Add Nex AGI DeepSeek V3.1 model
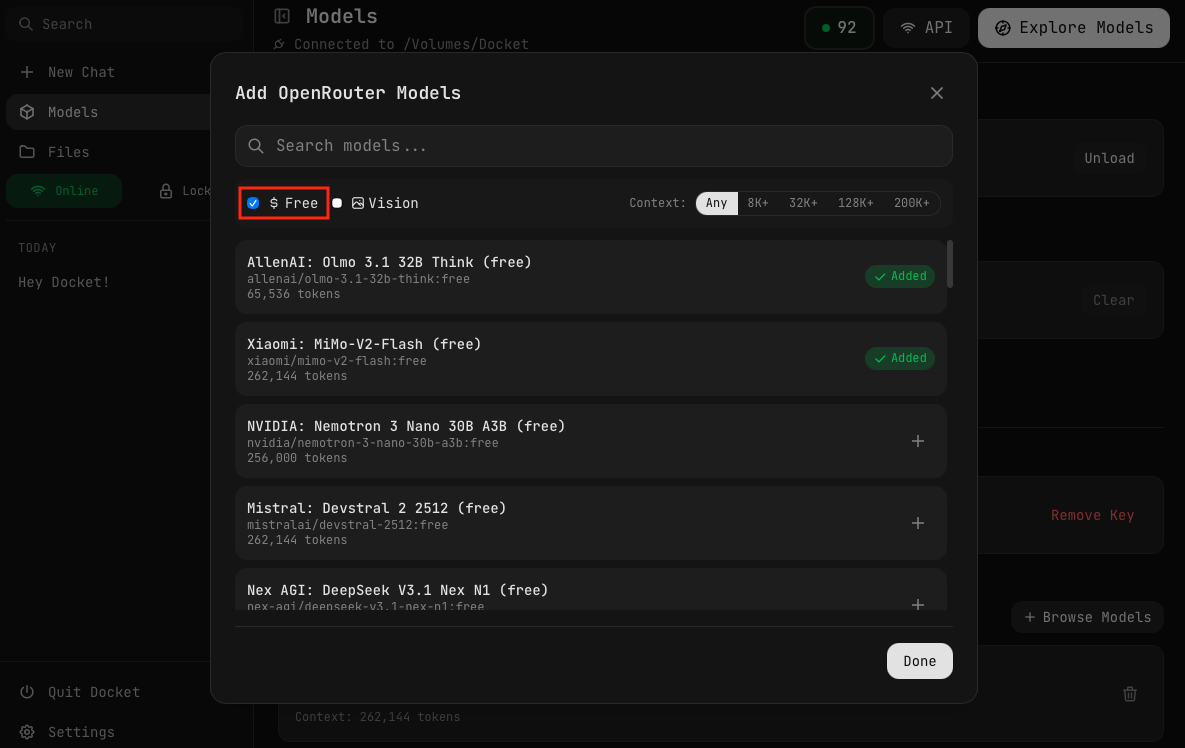This screenshot has width=1185, height=748. (x=918, y=604)
